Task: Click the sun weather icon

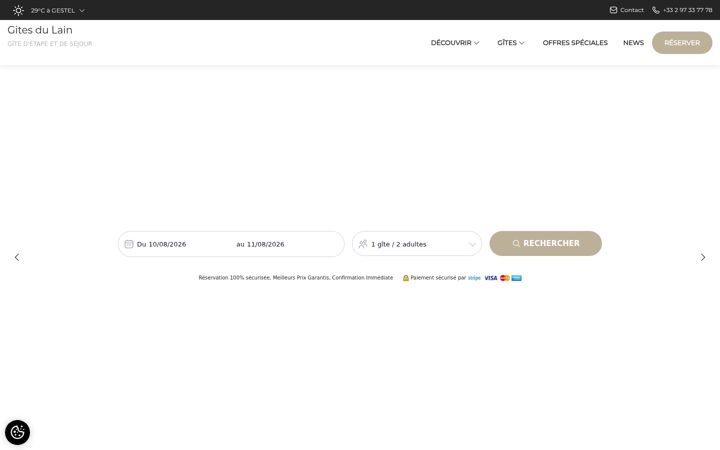Action: point(18,10)
